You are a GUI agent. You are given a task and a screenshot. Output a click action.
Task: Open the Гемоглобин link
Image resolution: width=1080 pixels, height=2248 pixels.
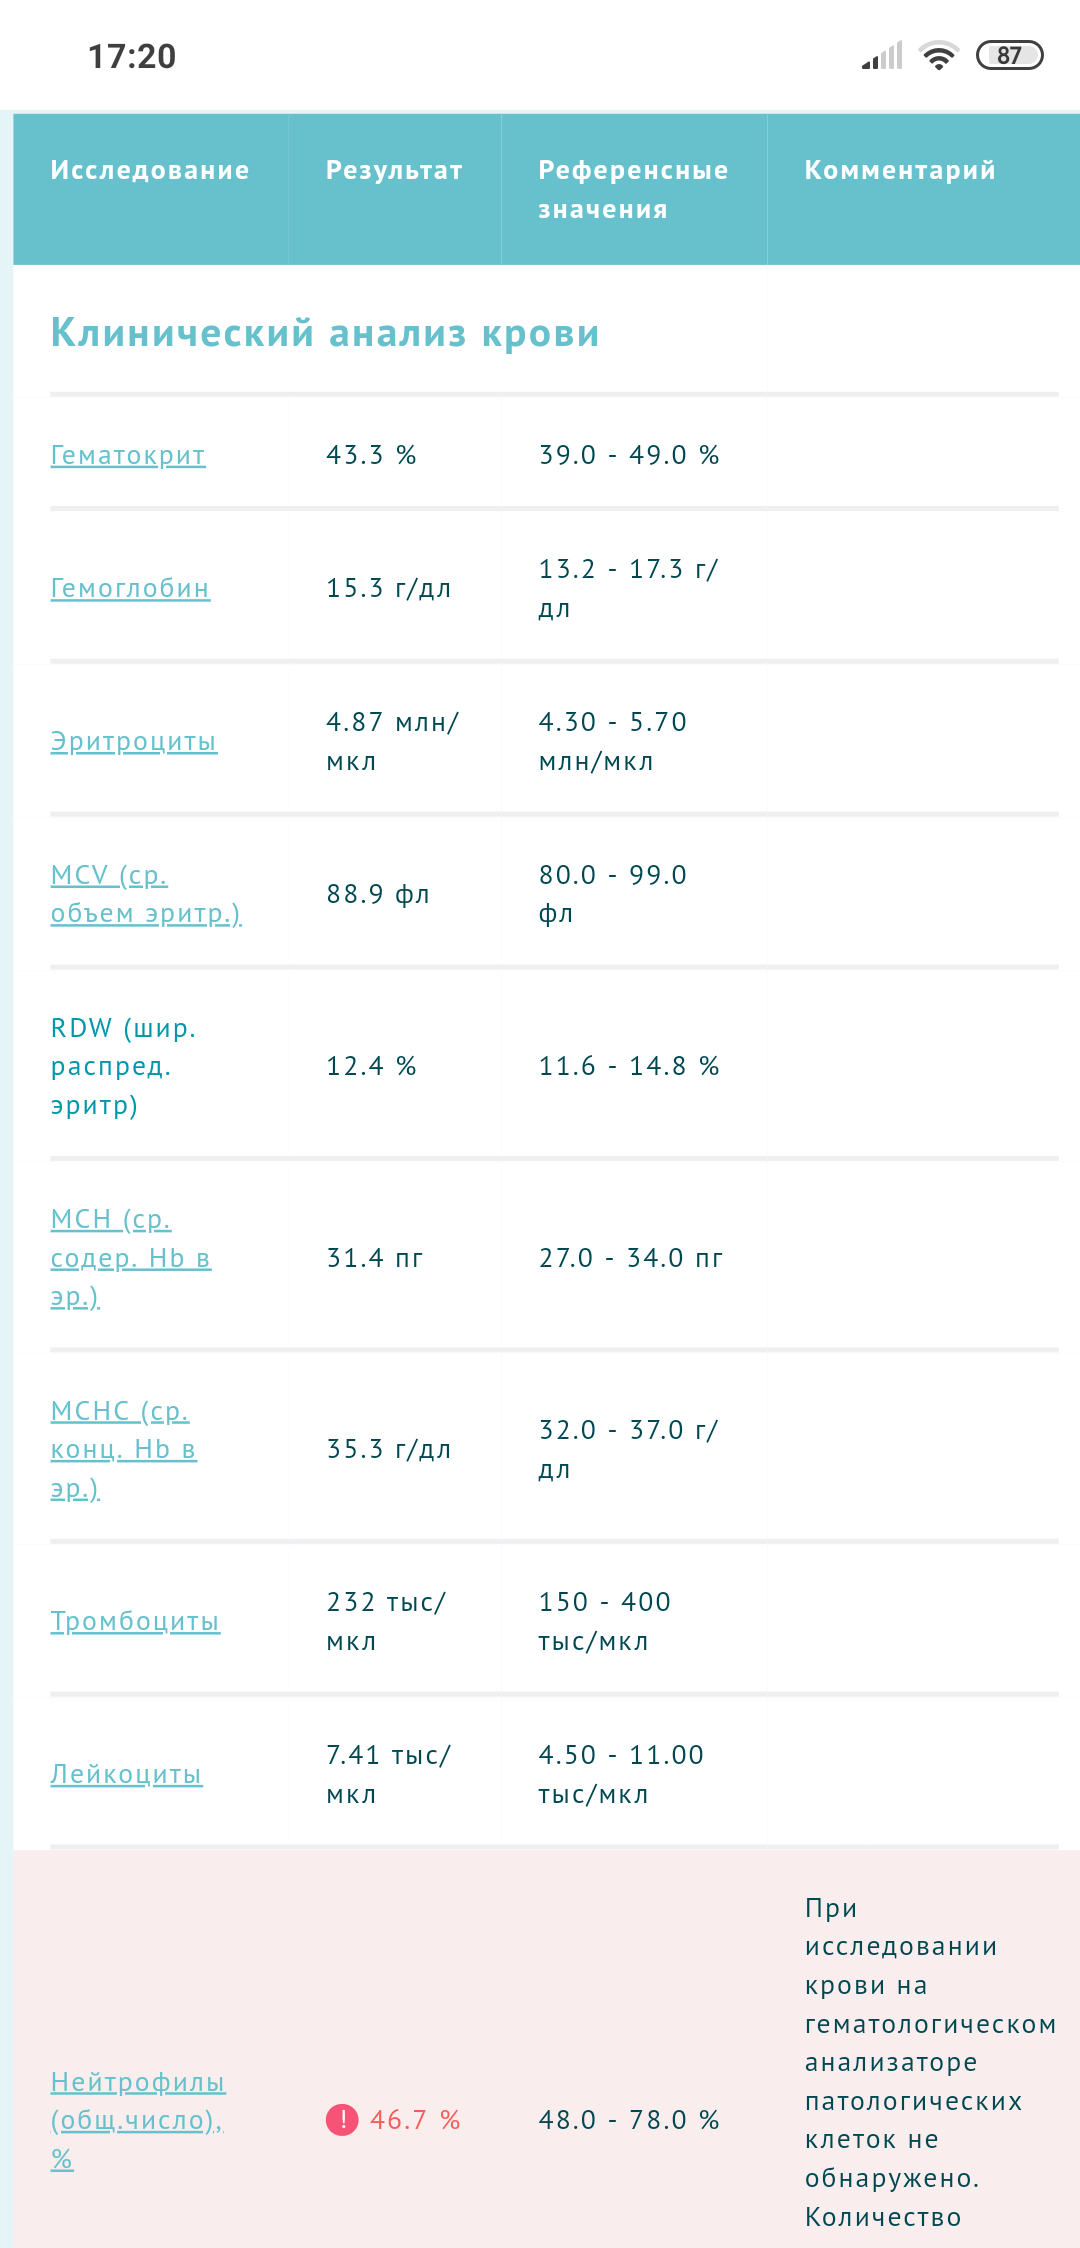130,588
